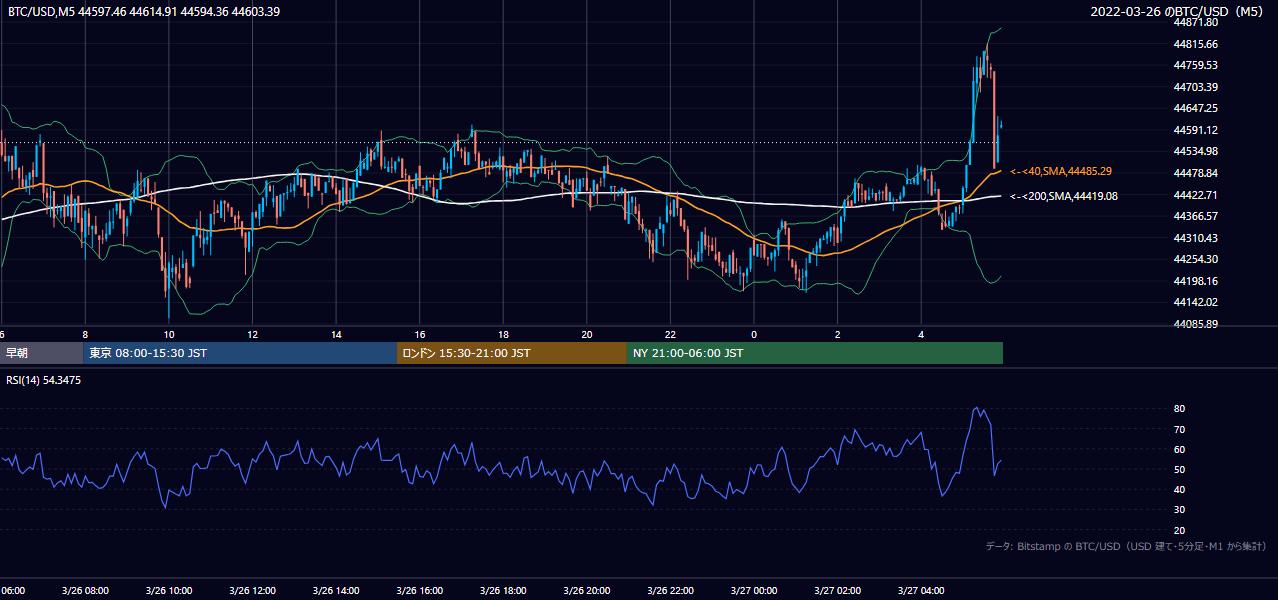Click the '3/27 02:00' bottom time label
The image size is (1278, 600).
(838, 591)
